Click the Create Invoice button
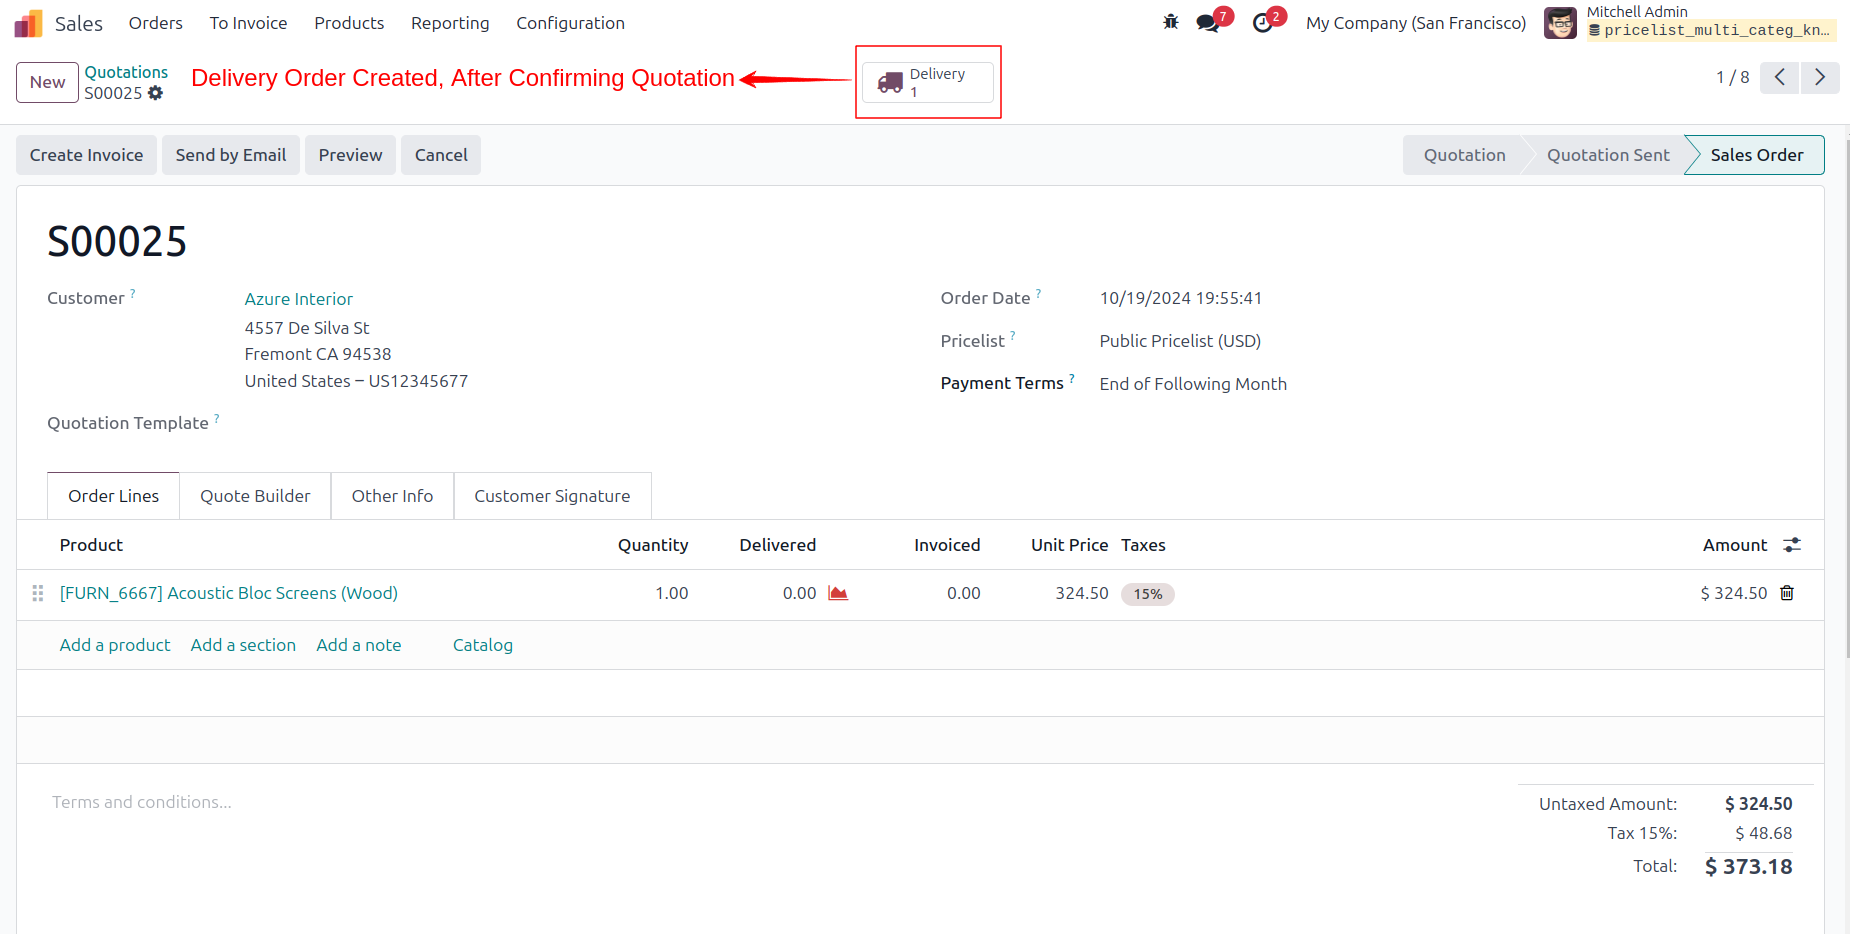This screenshot has height=934, width=1850. click(x=86, y=155)
